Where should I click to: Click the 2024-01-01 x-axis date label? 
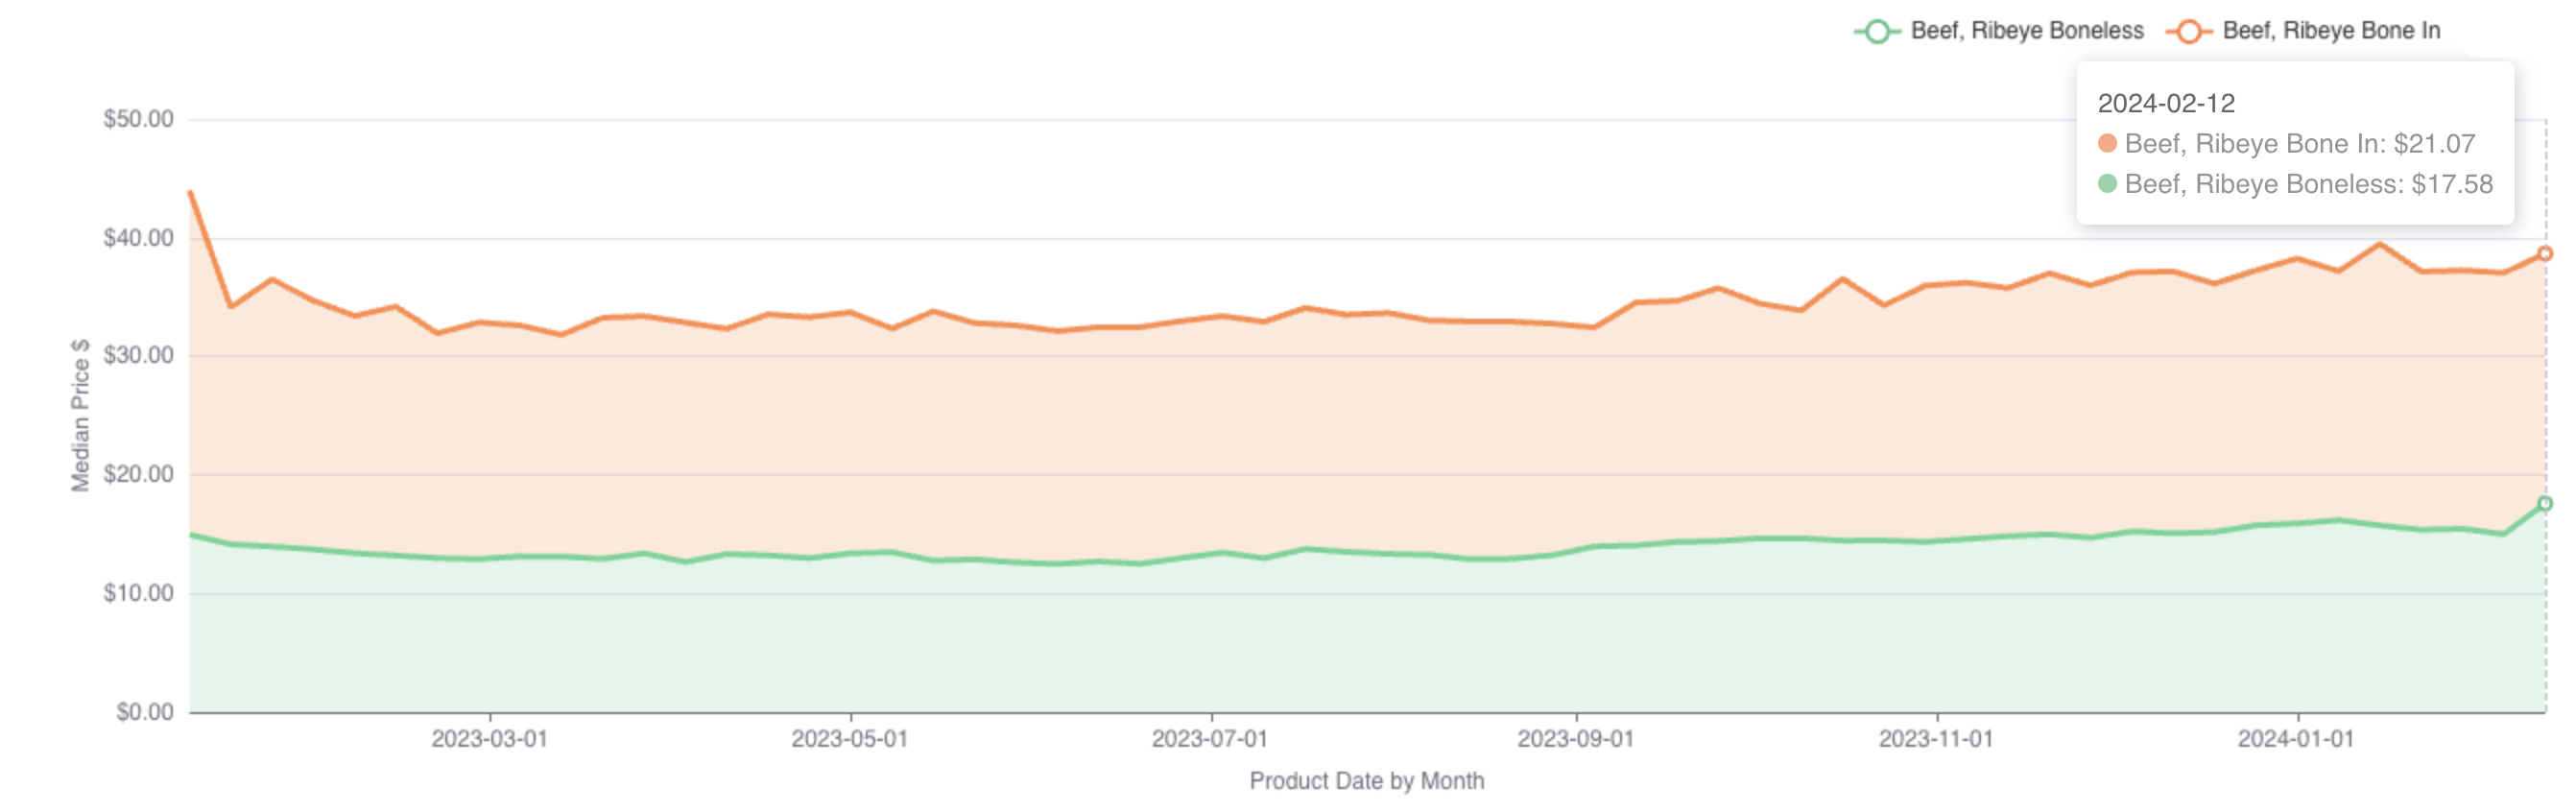(2296, 739)
